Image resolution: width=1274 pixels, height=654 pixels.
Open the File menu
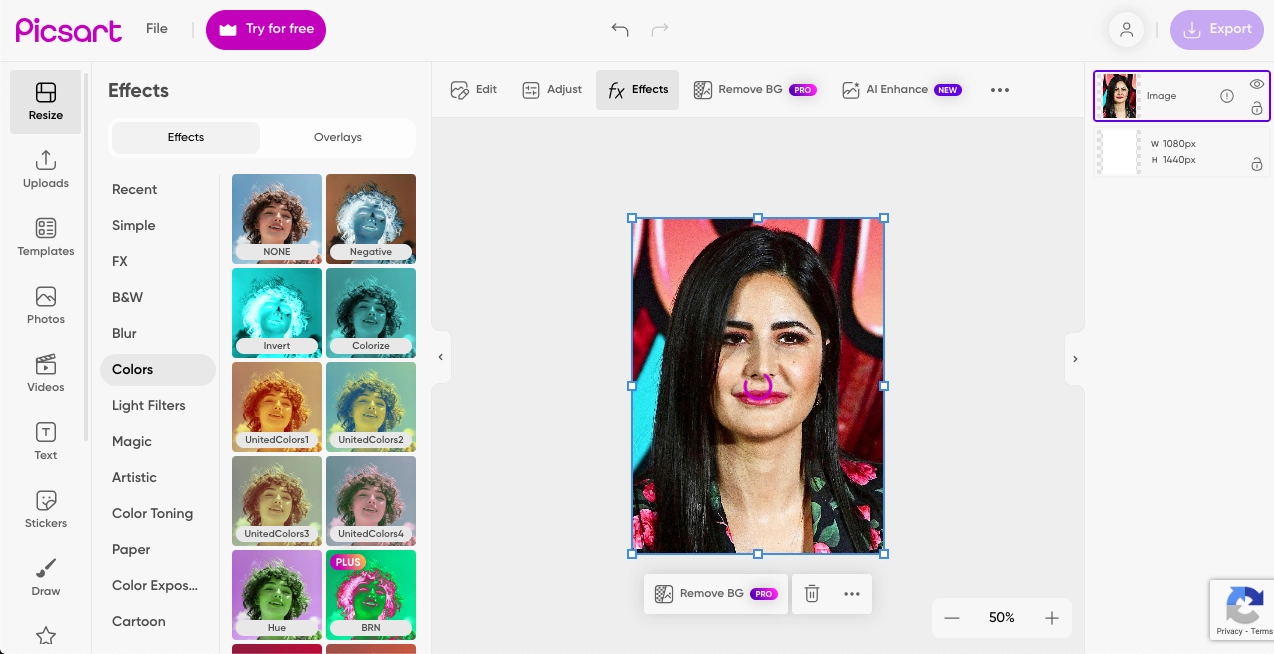pyautogui.click(x=157, y=29)
